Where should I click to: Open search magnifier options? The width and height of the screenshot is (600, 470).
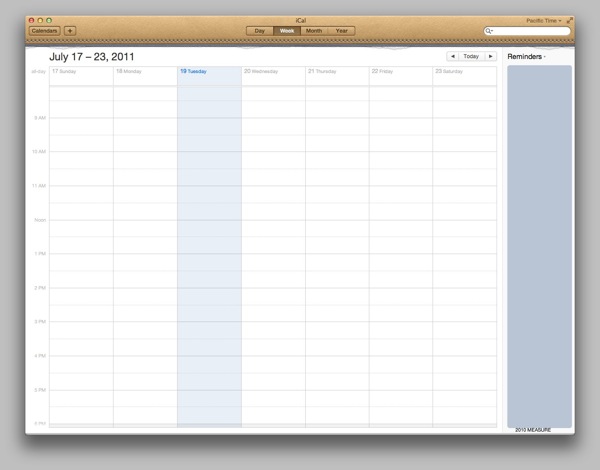(489, 31)
